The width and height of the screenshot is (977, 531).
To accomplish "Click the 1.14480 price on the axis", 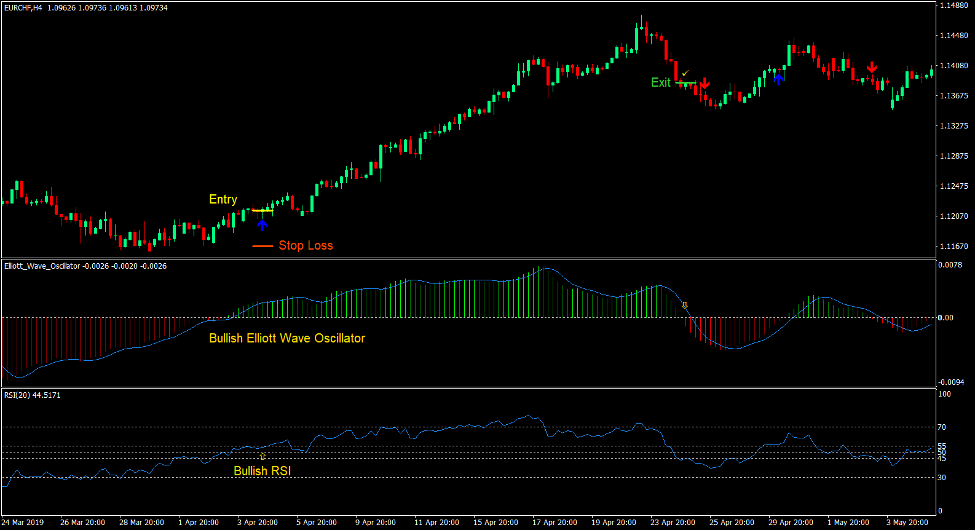I will pyautogui.click(x=954, y=7).
